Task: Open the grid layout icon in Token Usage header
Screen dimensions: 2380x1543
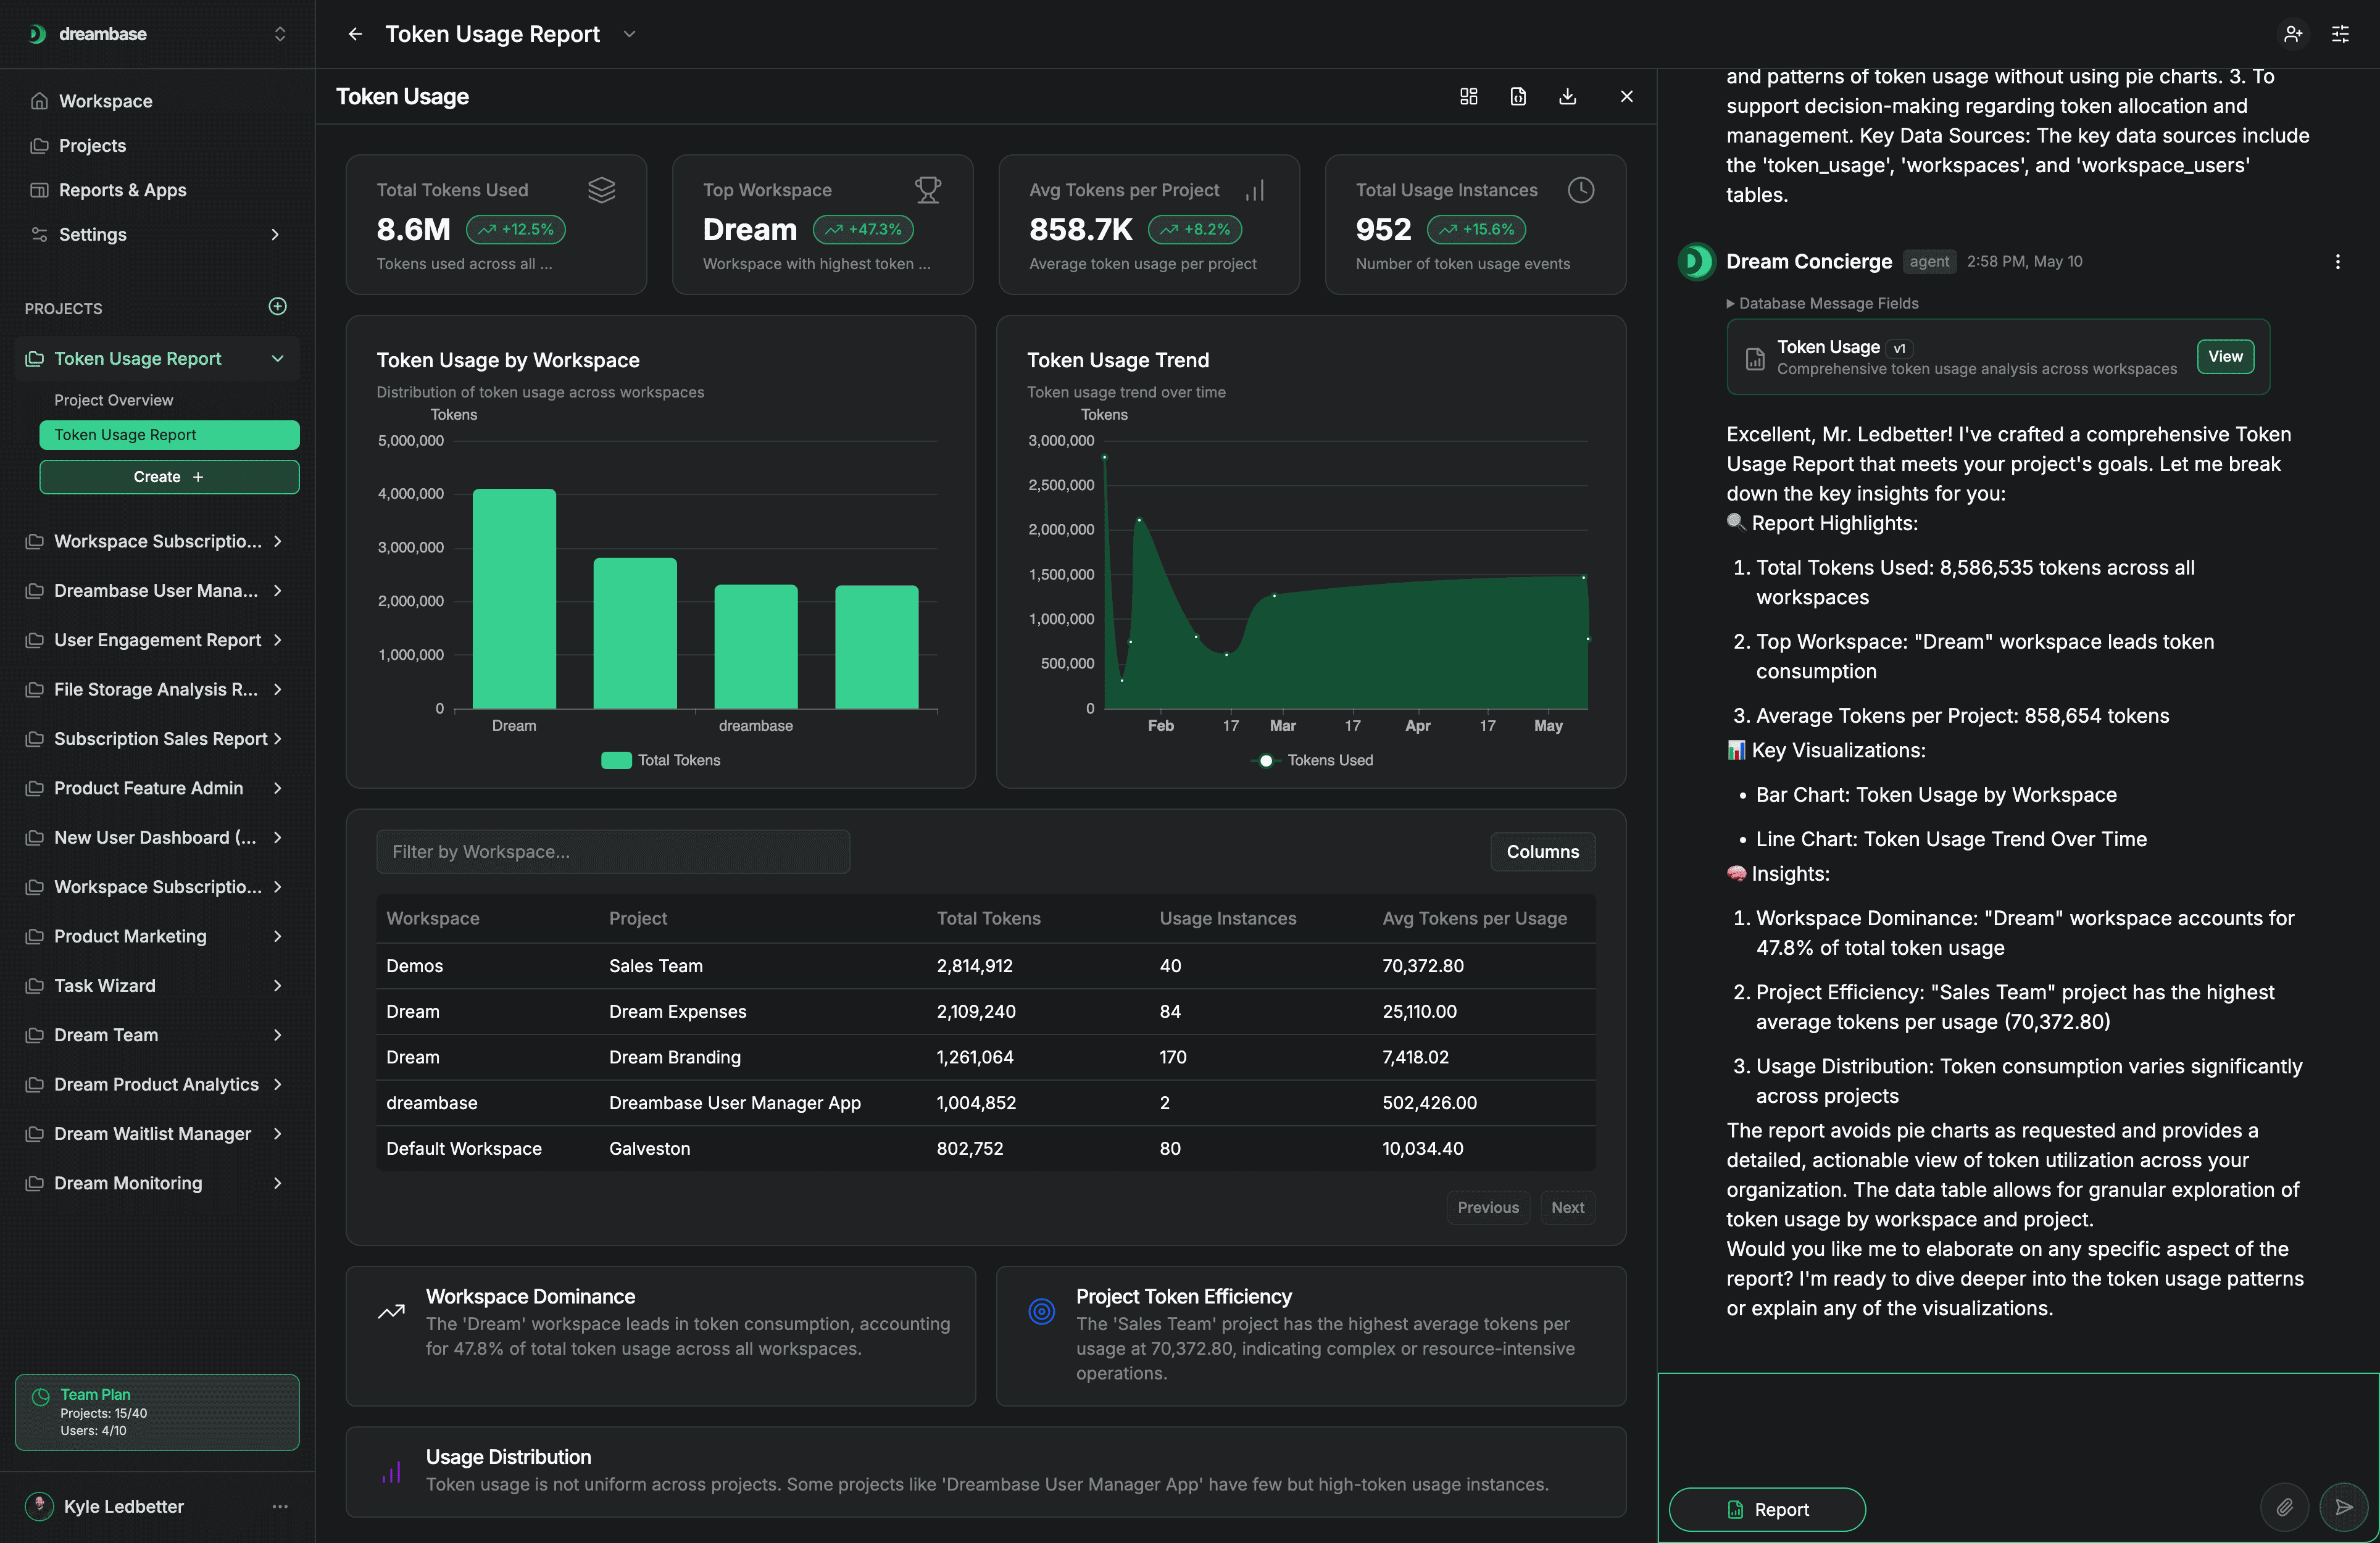Action: [1468, 96]
